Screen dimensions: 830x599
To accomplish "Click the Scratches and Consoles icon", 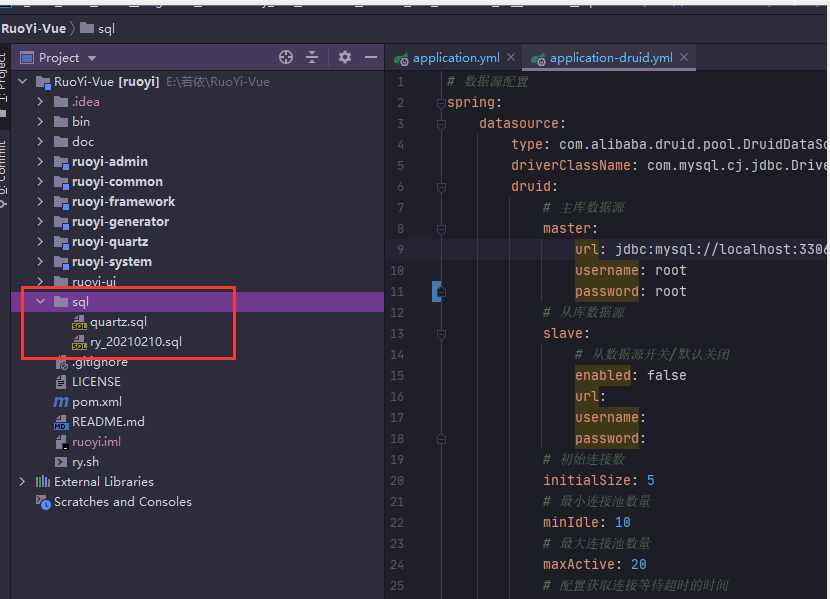I will pyautogui.click(x=43, y=502).
